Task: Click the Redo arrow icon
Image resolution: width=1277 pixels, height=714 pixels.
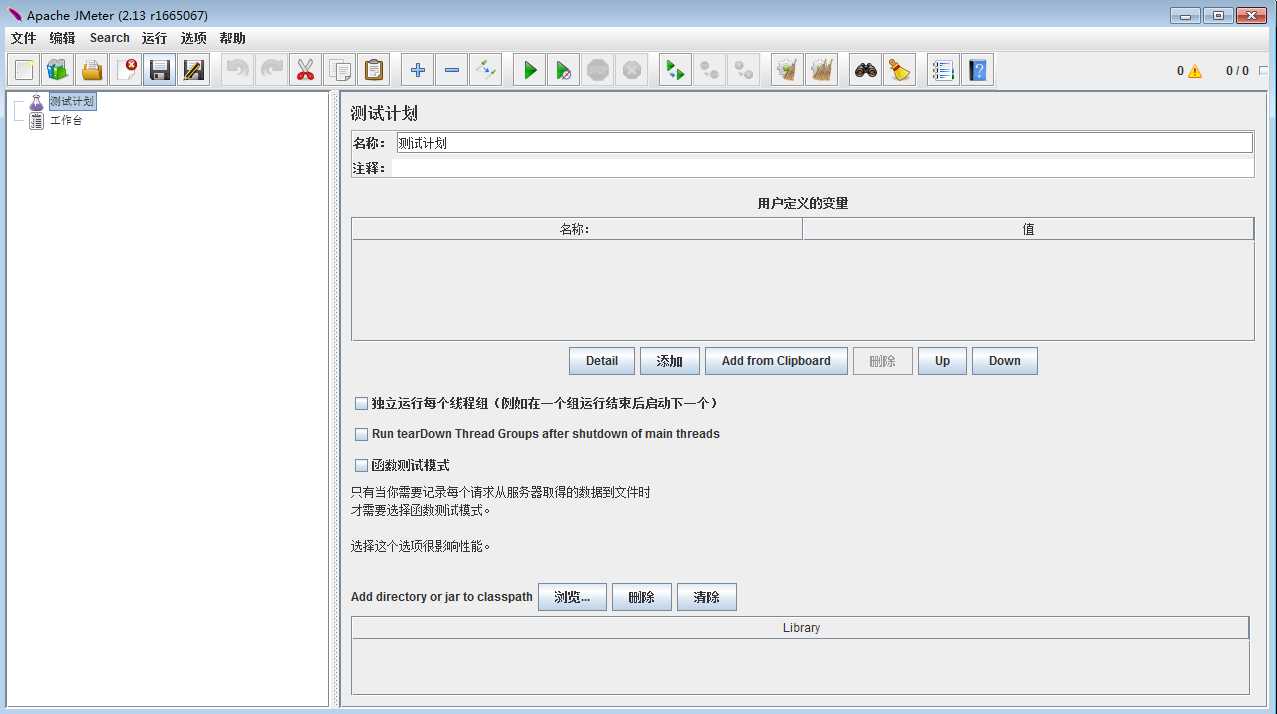Action: coord(272,70)
